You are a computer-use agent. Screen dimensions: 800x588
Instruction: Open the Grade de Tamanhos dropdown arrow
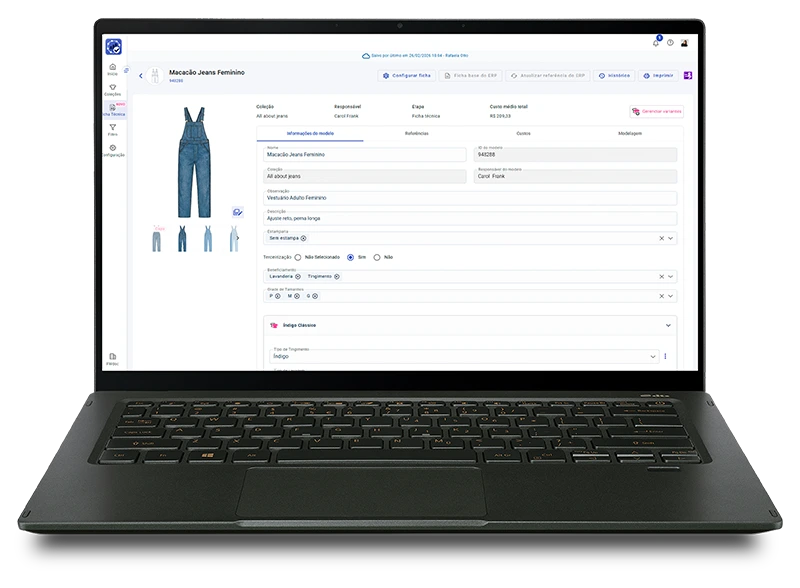[x=670, y=296]
